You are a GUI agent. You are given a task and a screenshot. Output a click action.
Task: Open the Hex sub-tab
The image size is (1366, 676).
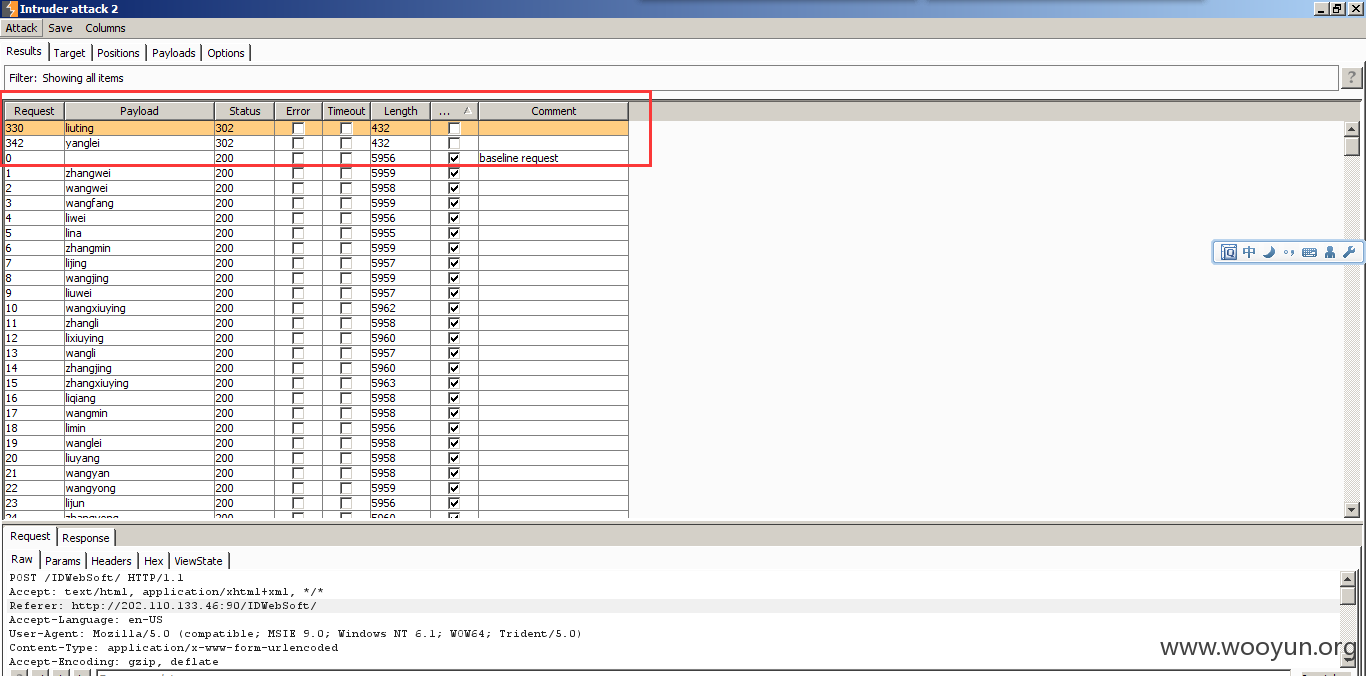tap(153, 561)
